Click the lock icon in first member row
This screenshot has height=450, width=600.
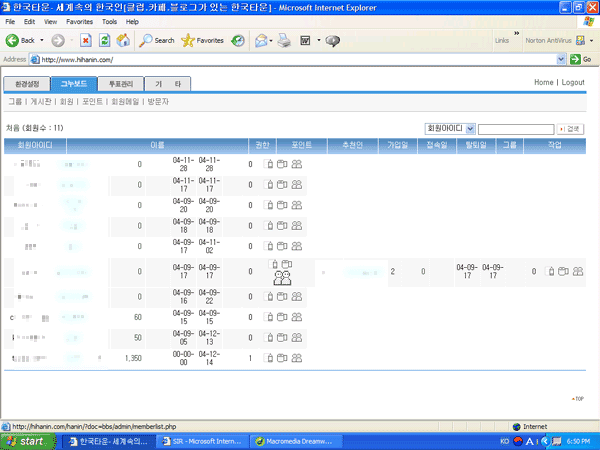[x=268, y=164]
